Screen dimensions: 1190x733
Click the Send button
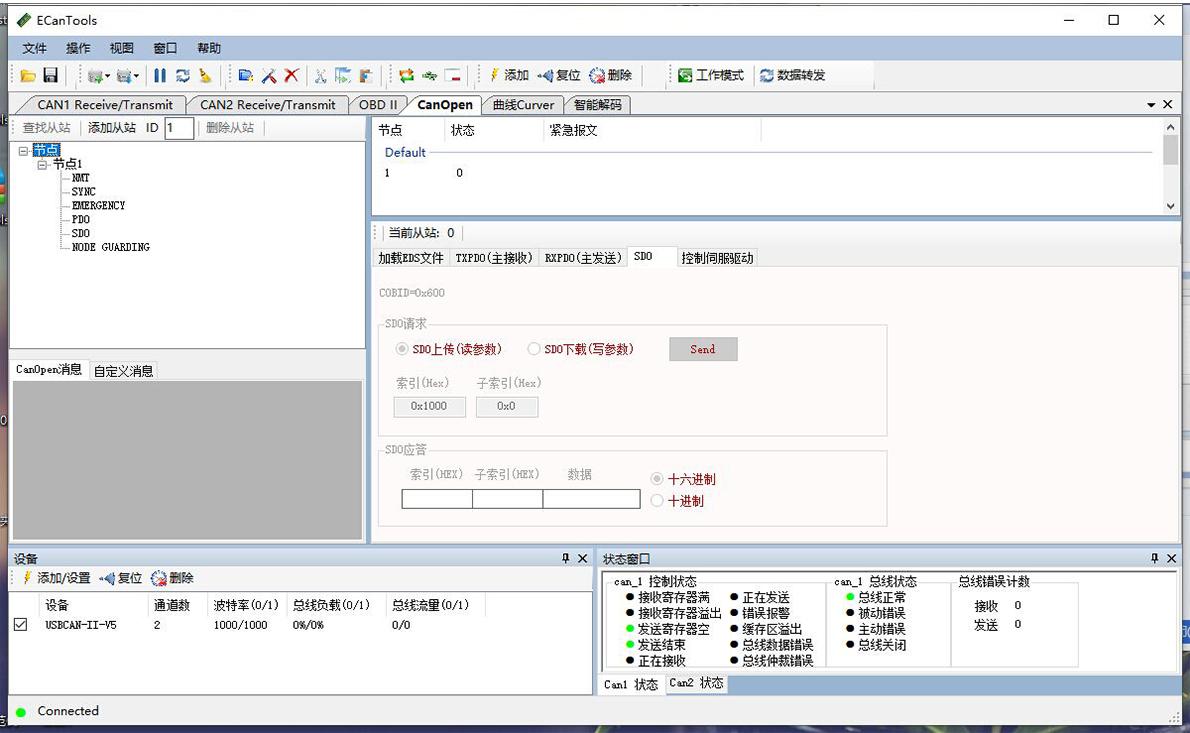[x=703, y=349]
